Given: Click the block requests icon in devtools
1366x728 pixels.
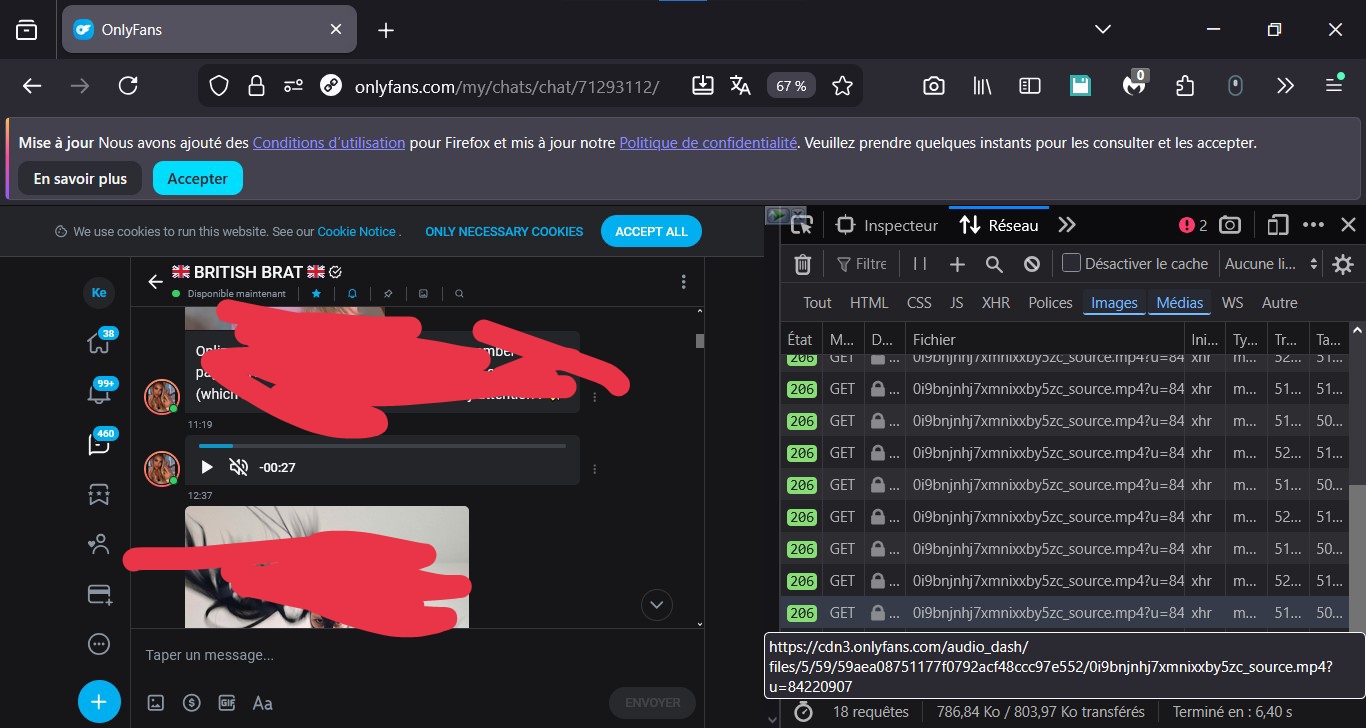Looking at the screenshot, I should (1032, 264).
